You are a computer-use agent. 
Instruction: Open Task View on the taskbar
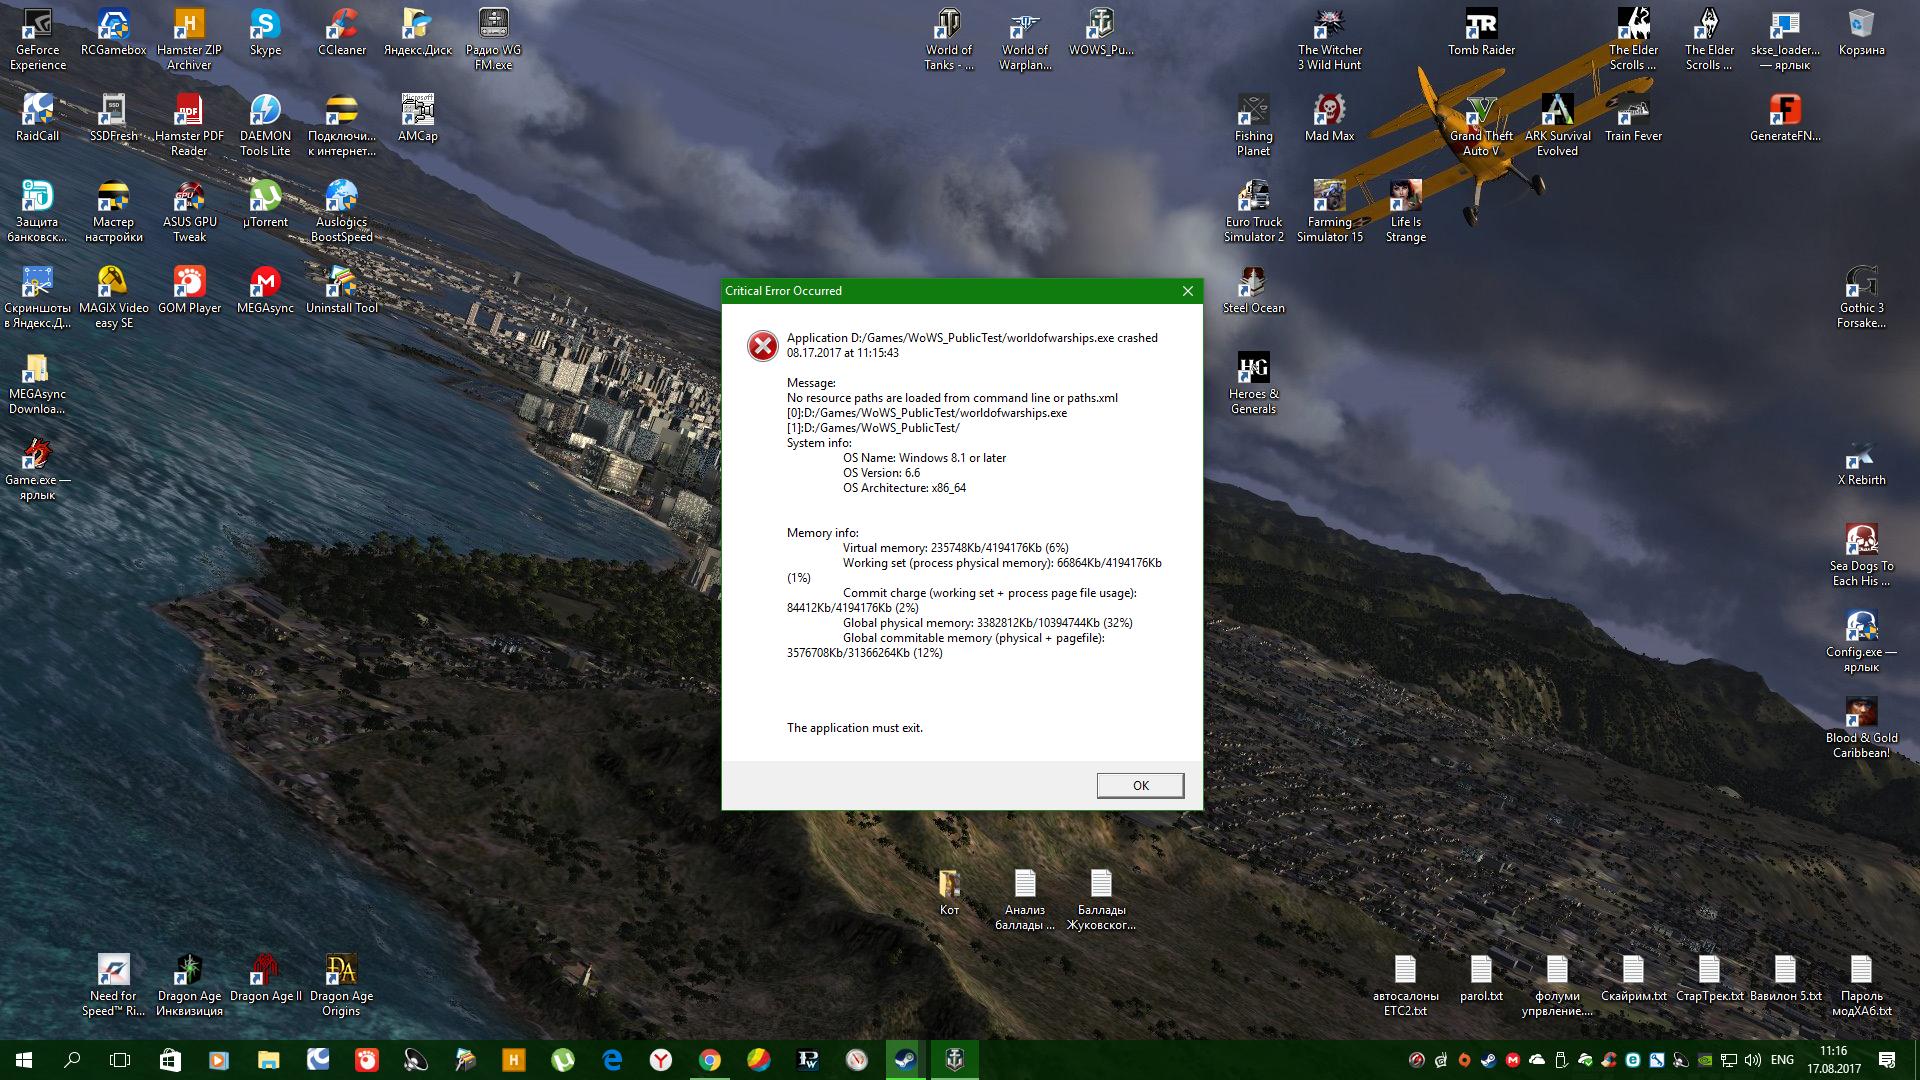(120, 1060)
